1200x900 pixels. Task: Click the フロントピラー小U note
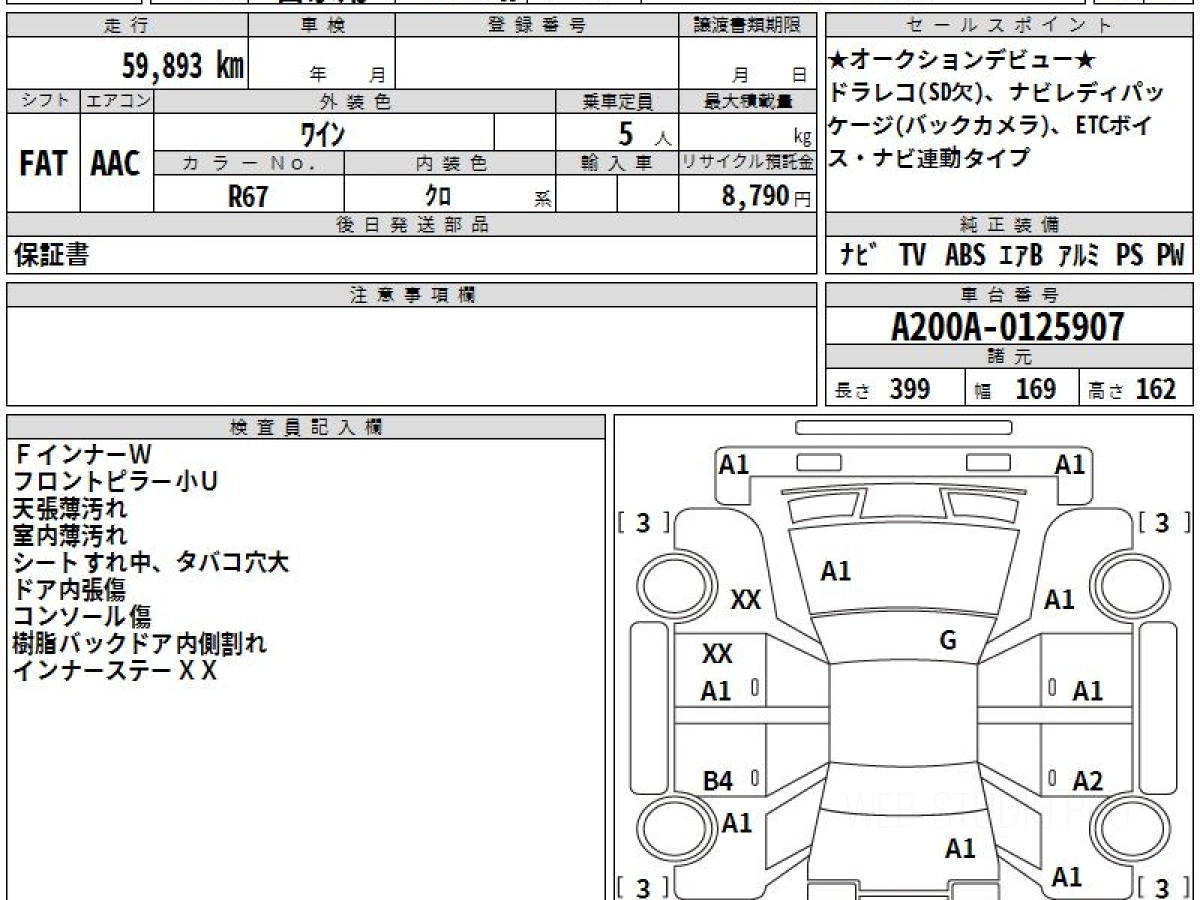(x=115, y=482)
